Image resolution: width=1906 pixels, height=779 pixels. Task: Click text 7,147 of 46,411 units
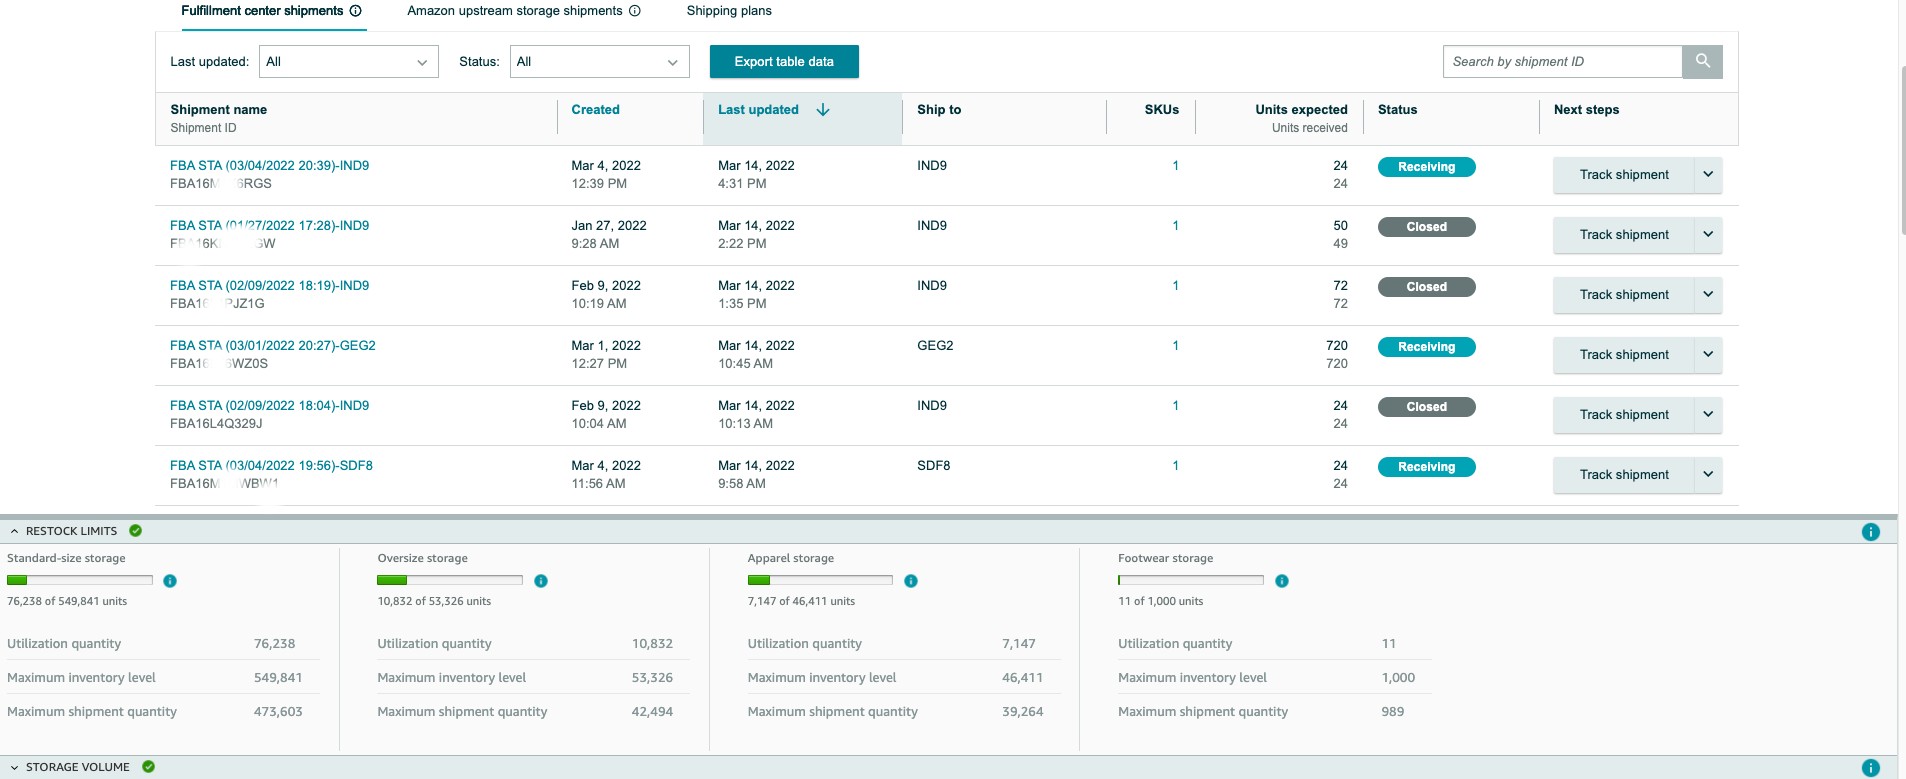pyautogui.click(x=801, y=602)
